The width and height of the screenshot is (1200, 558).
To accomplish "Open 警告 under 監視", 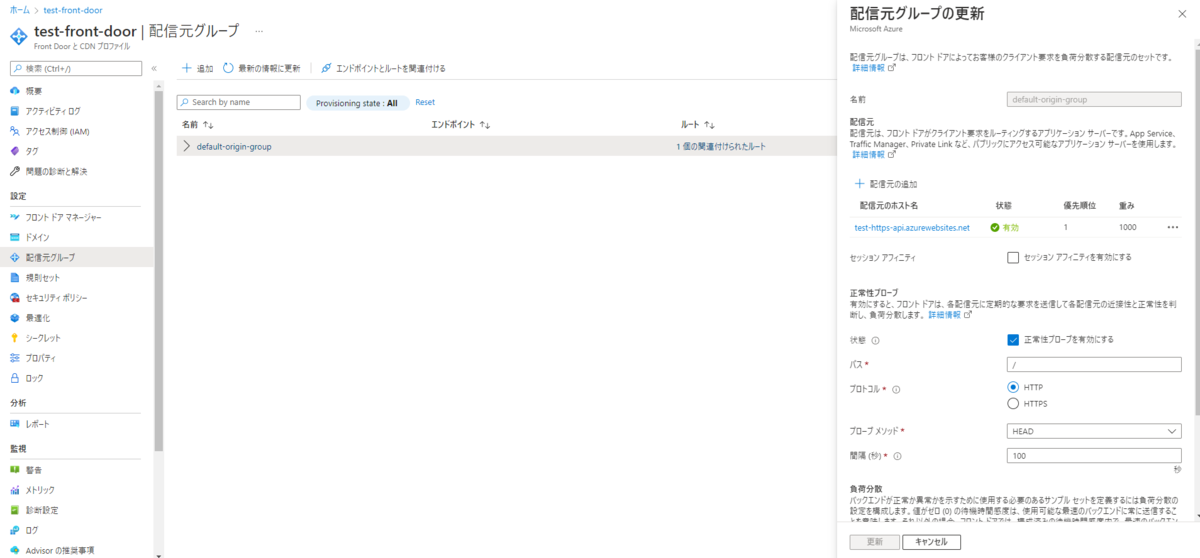I will [34, 470].
